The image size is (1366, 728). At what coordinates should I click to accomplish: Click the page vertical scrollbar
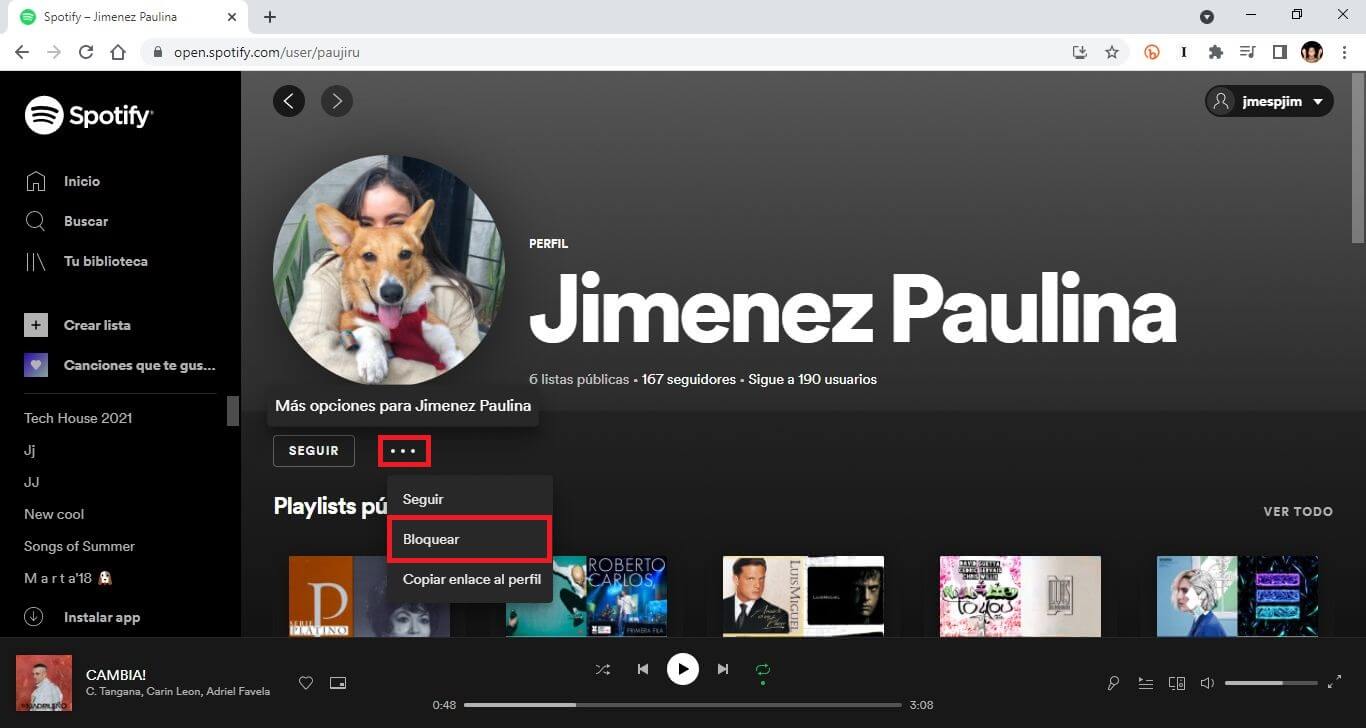tap(1358, 157)
